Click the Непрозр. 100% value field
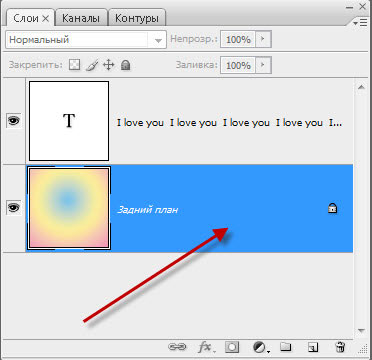Screen dimensions: 372x360 click(x=238, y=40)
